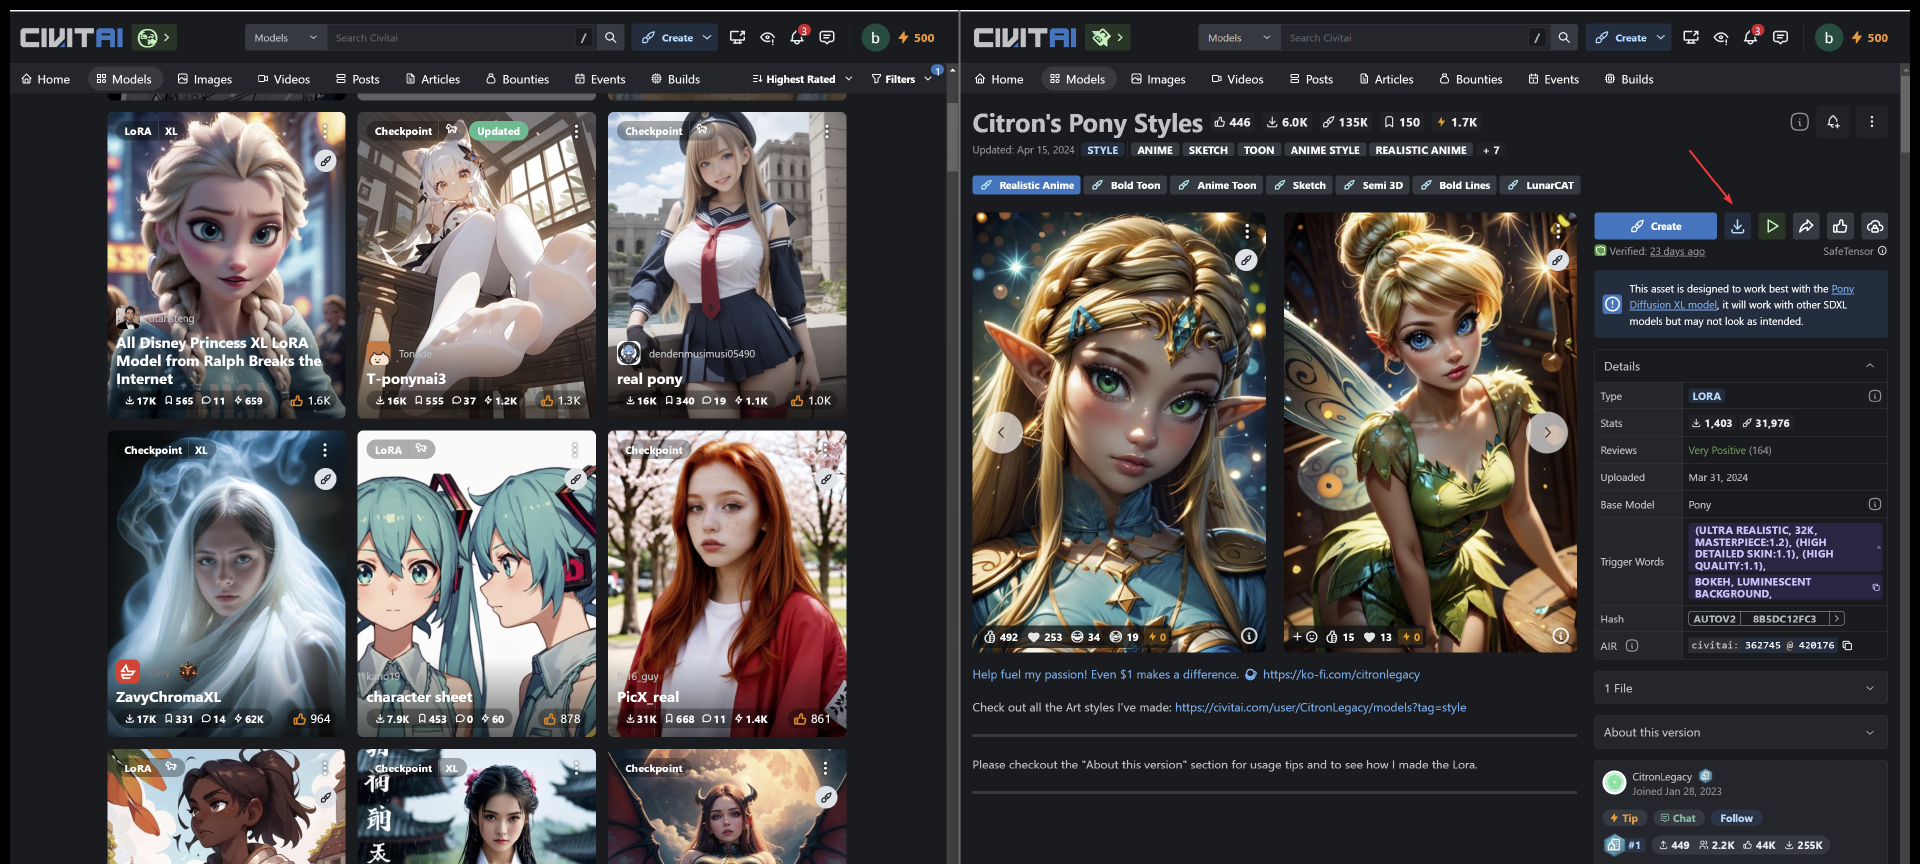
Task: Open the + 7 more tags badge
Action: [1491, 150]
